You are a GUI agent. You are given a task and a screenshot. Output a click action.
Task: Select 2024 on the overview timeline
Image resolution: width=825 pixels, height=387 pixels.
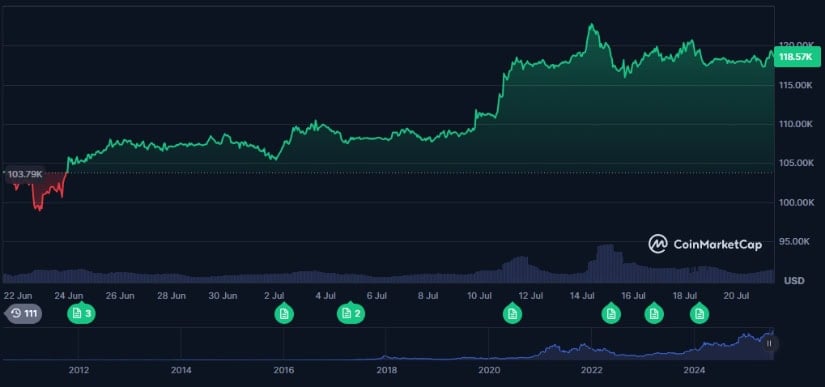pyautogui.click(x=694, y=370)
